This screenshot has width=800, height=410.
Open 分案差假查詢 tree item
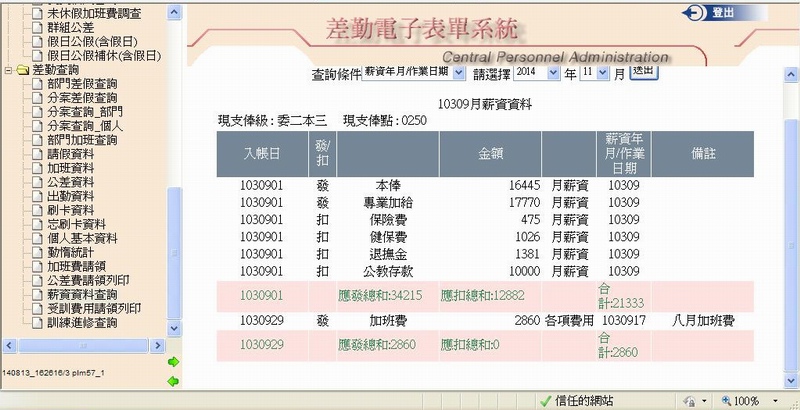82,98
